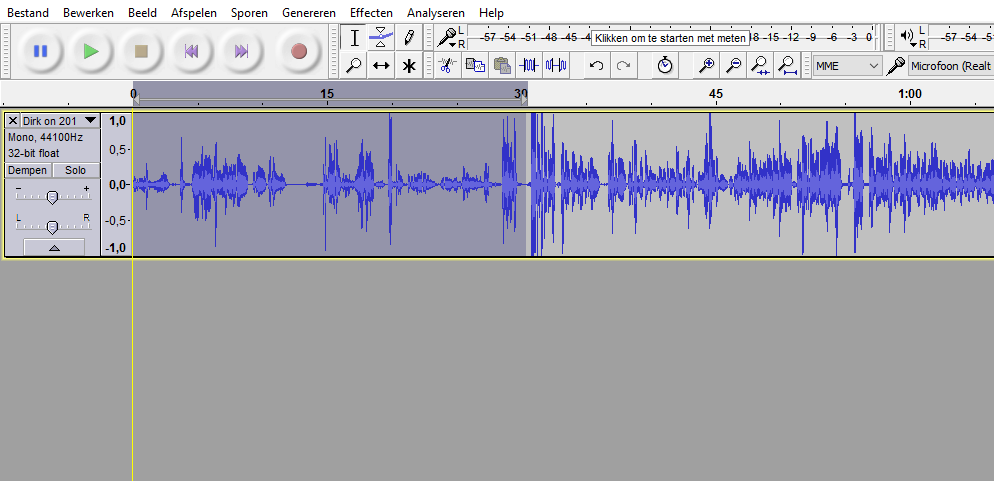Open the MME audio host dropdown
Screen dimensions: 994x481
tap(848, 65)
